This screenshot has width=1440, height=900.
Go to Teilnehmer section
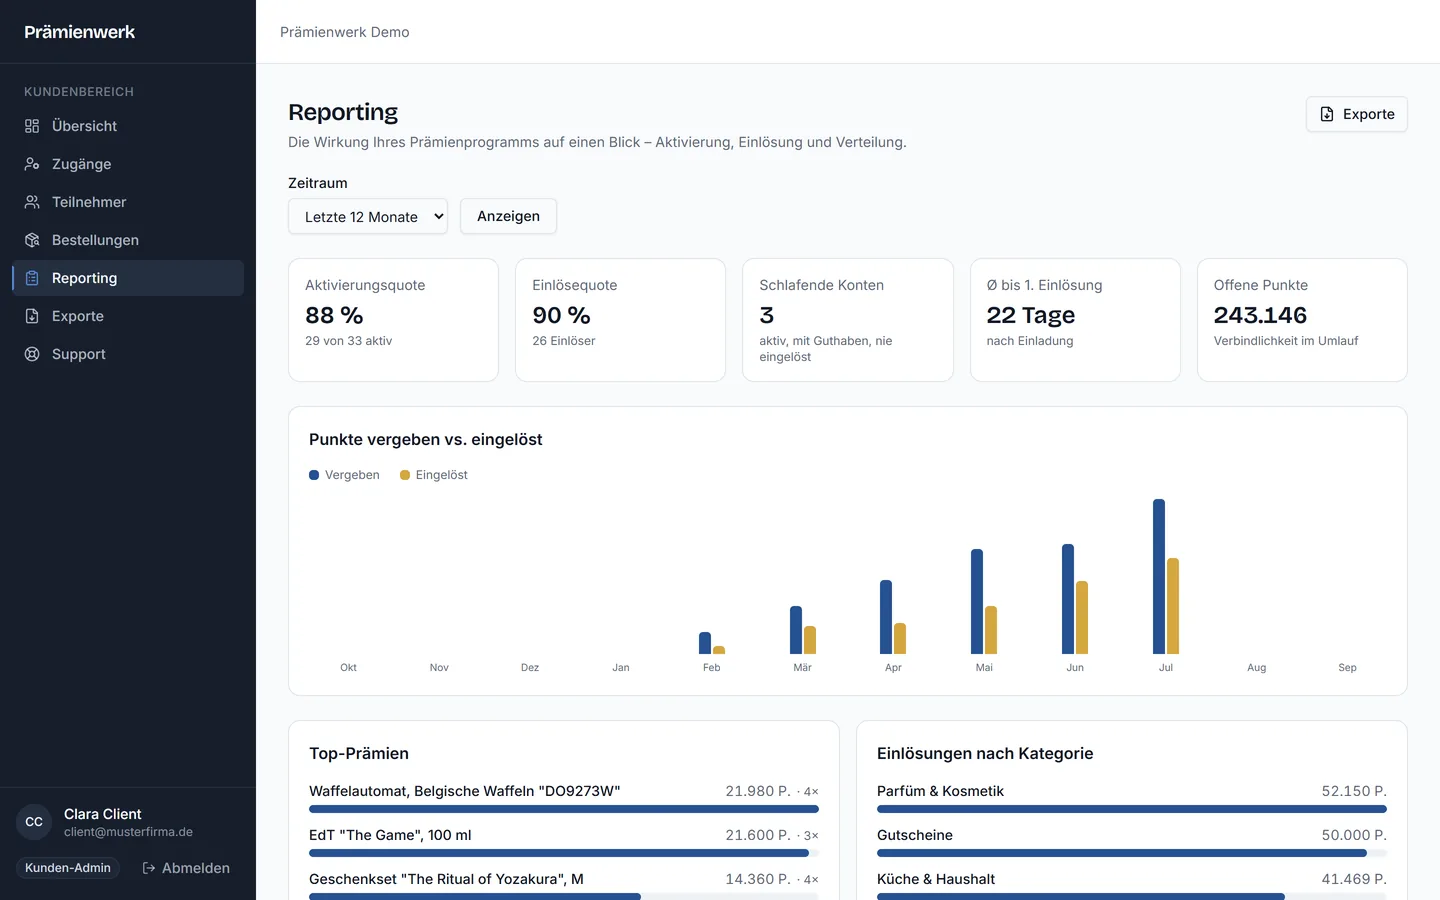click(128, 202)
